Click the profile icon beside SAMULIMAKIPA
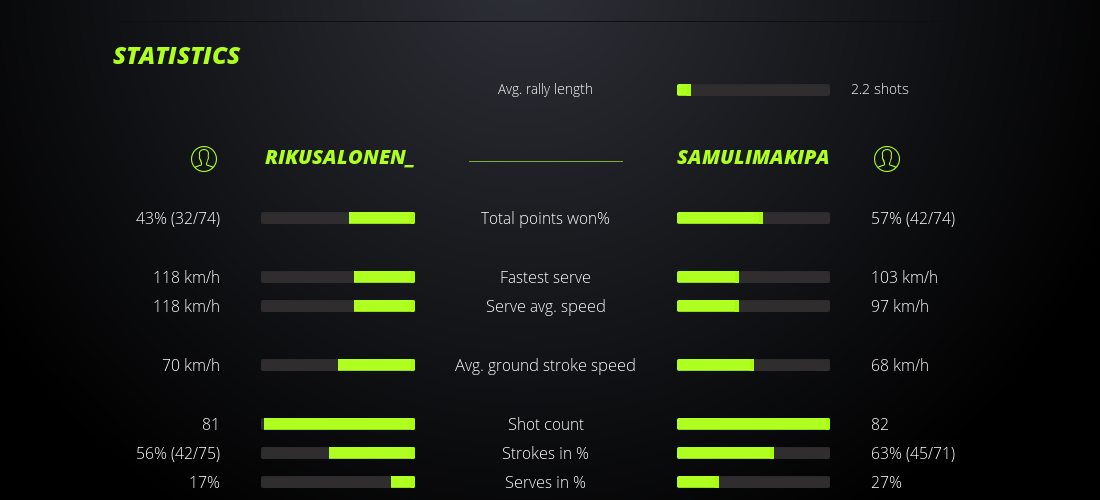This screenshot has height=500, width=1100. [887, 158]
